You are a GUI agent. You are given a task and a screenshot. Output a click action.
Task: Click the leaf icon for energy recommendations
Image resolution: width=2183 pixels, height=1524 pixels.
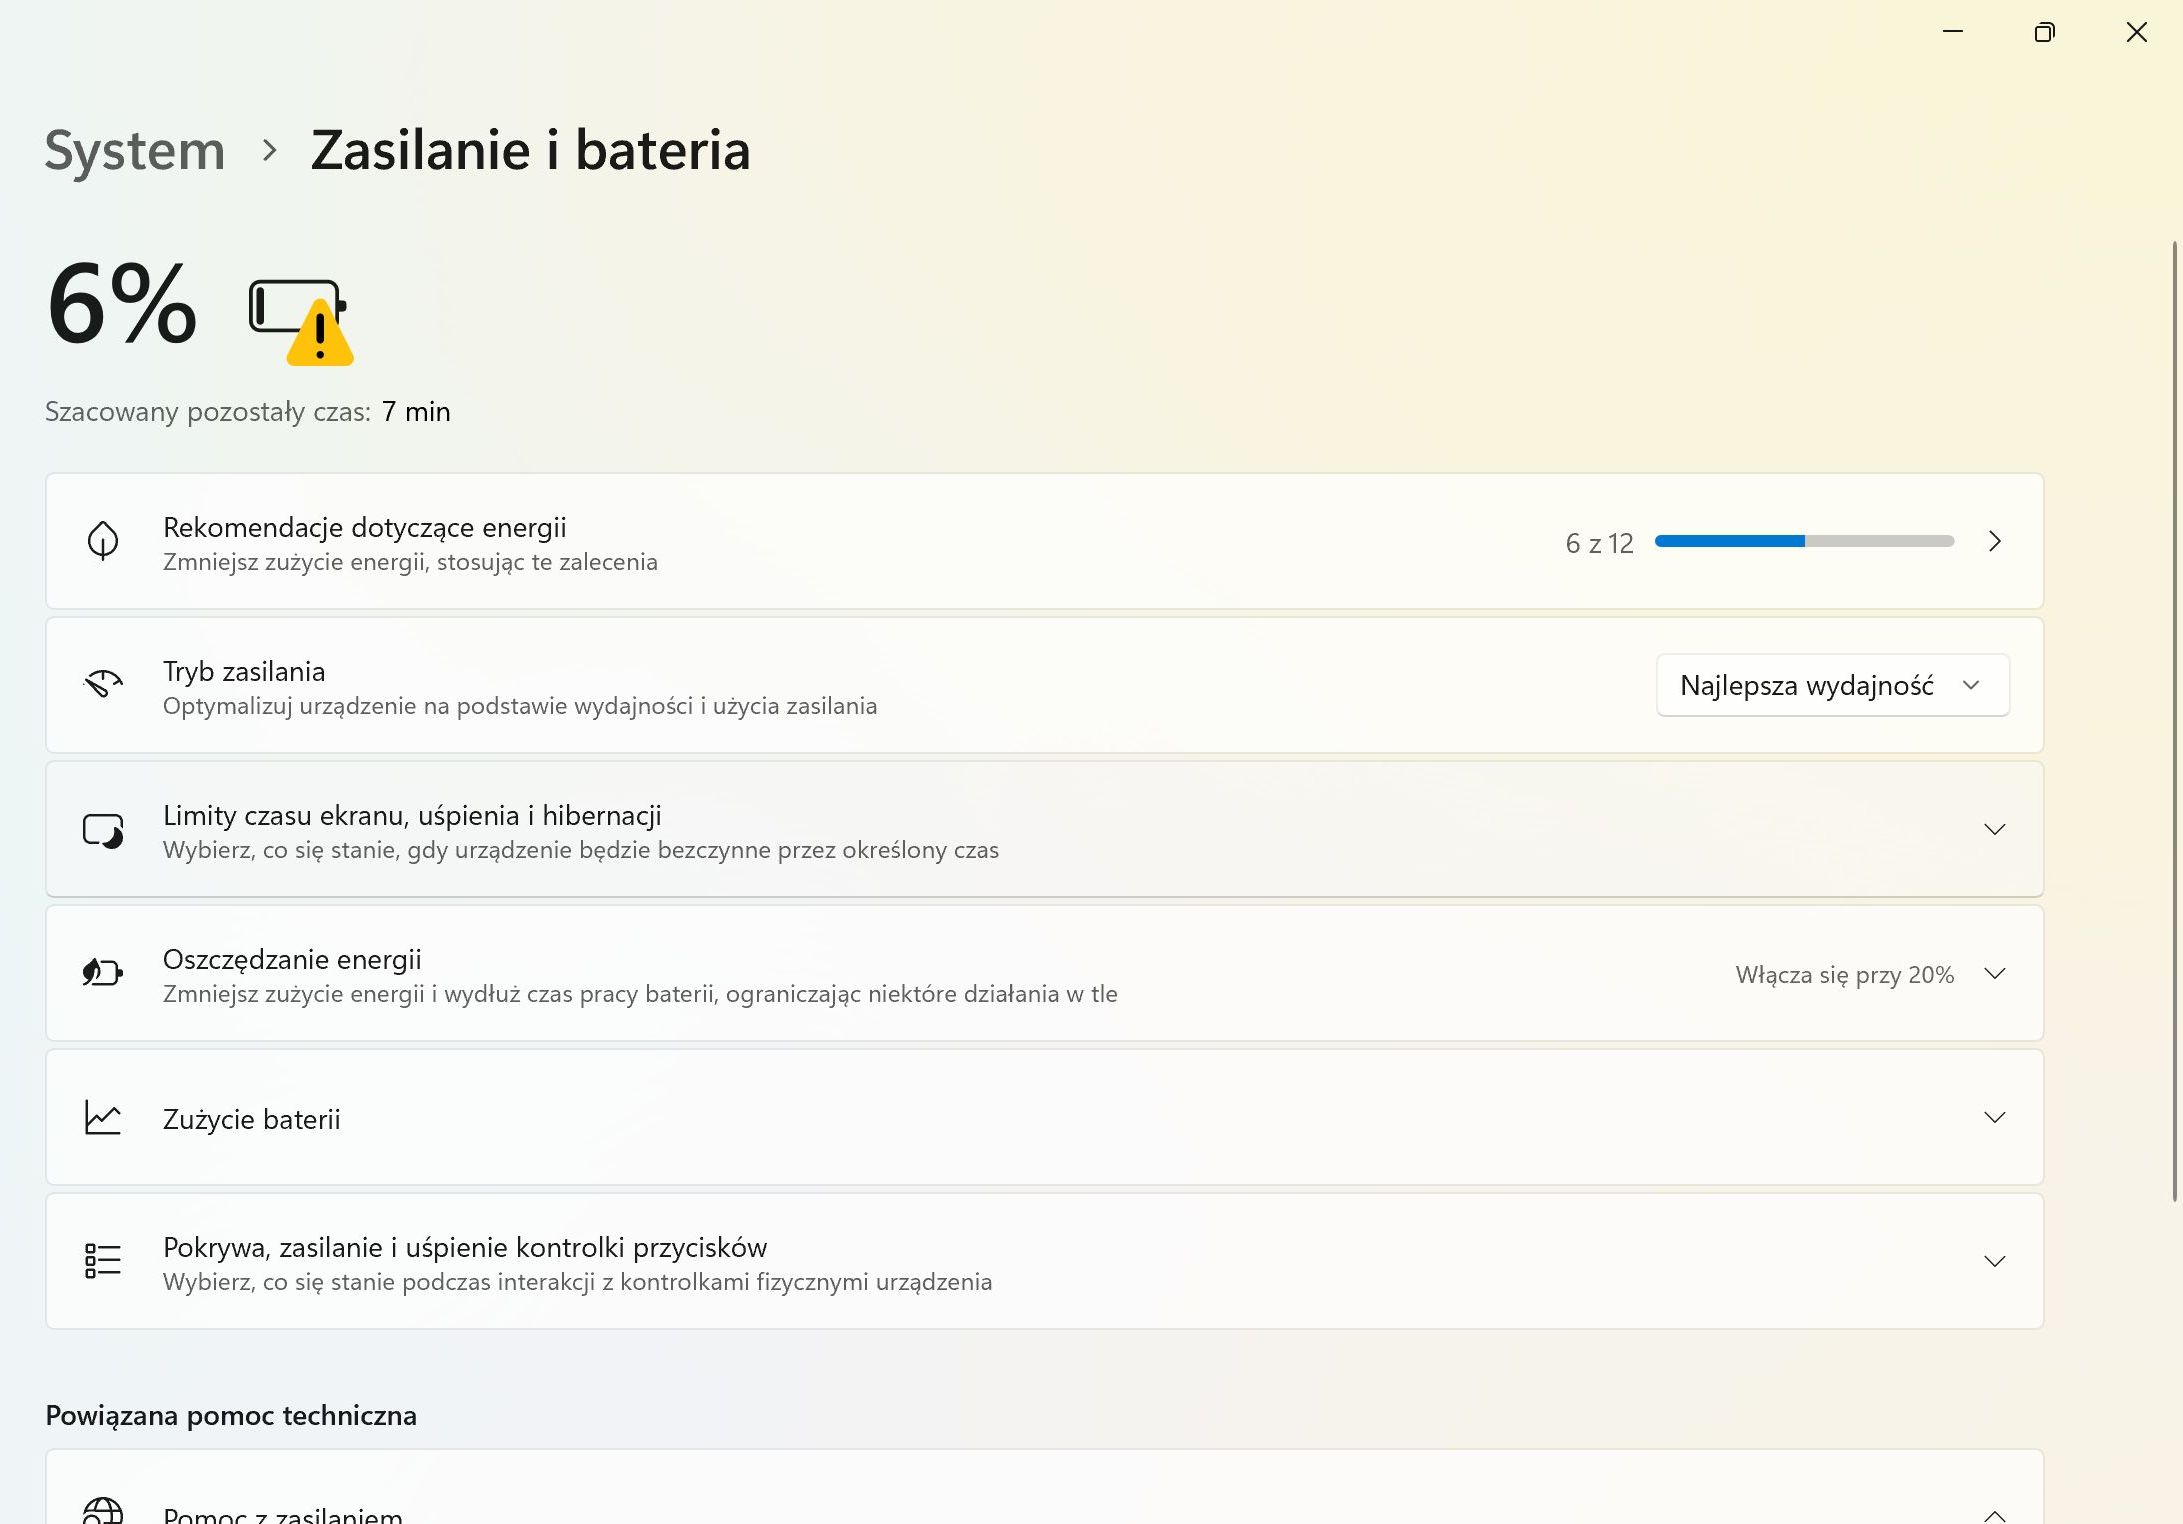pos(103,541)
